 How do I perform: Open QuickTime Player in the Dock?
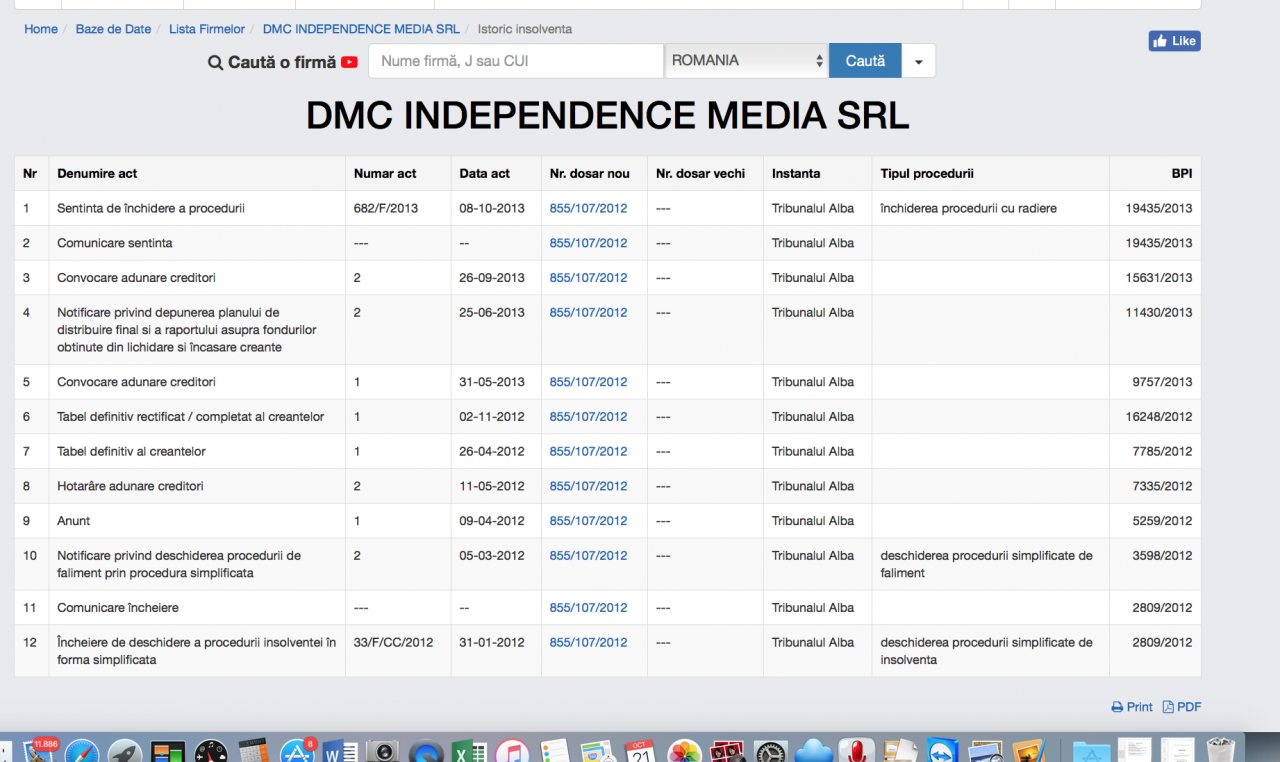[x=426, y=751]
